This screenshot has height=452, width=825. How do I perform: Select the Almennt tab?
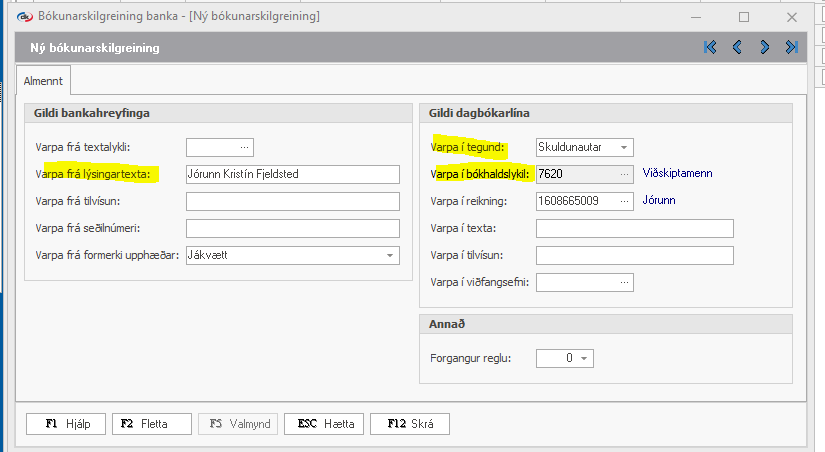(42, 79)
